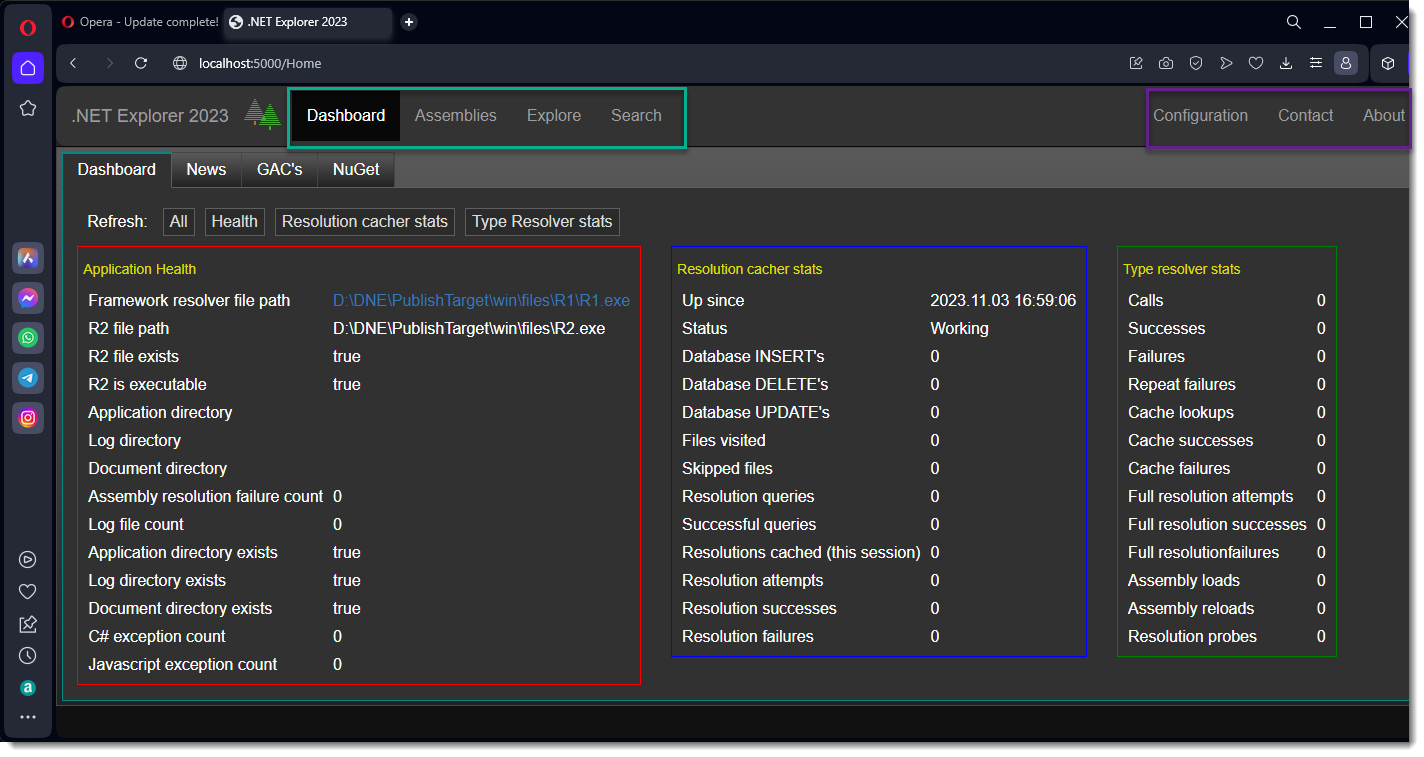Click the pinboard edit icon in address bar
1424x757 pixels.
click(1136, 63)
